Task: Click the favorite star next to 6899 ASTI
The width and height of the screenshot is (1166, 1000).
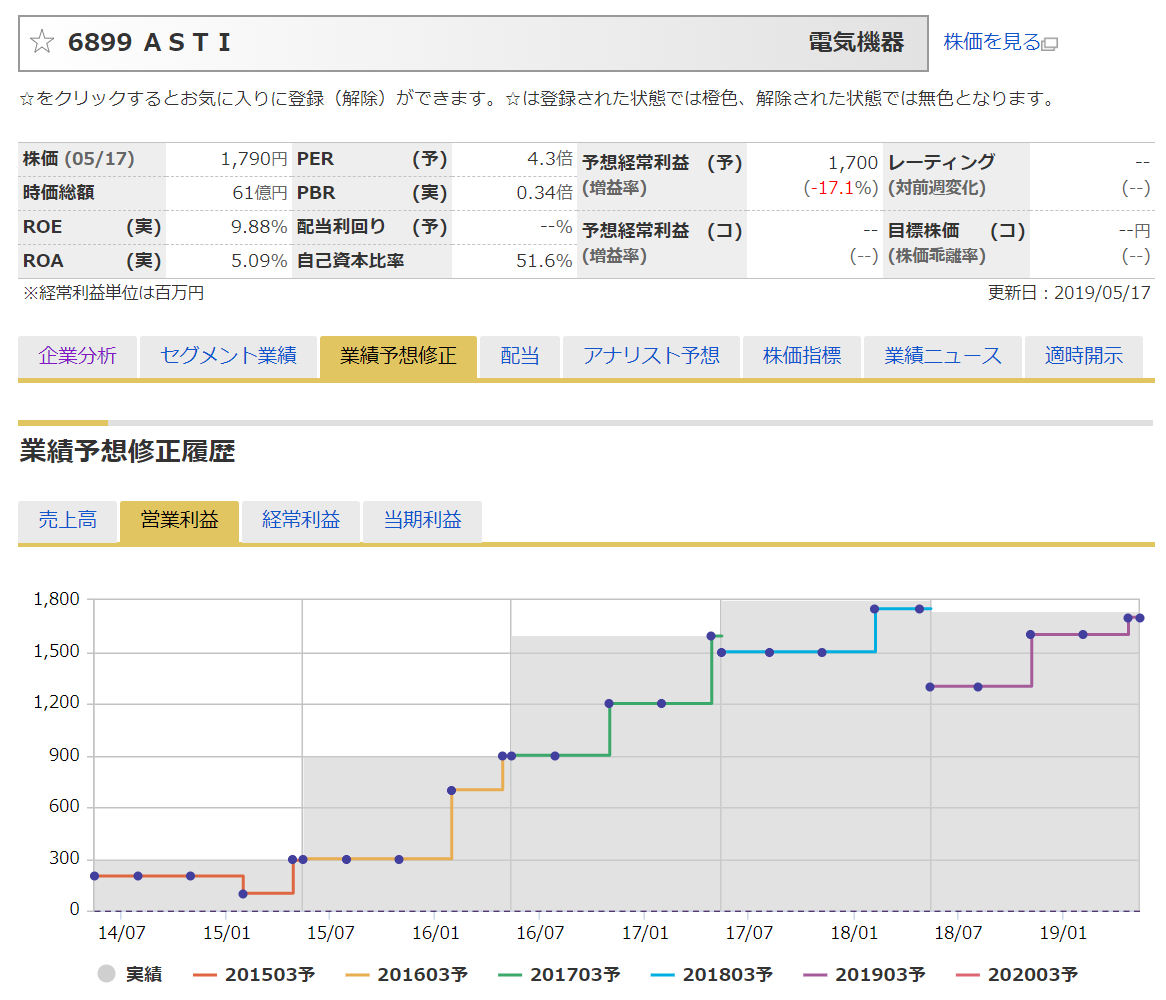Action: coord(42,42)
